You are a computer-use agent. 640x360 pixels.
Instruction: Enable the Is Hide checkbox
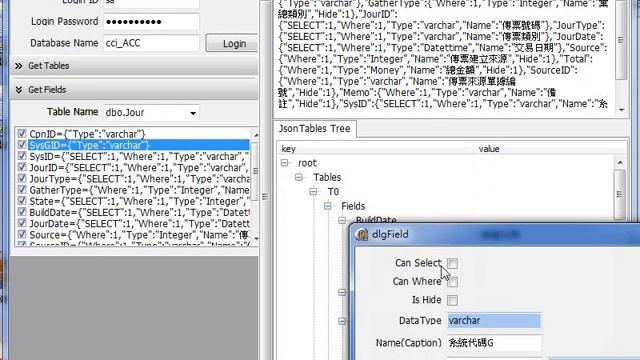click(x=452, y=300)
